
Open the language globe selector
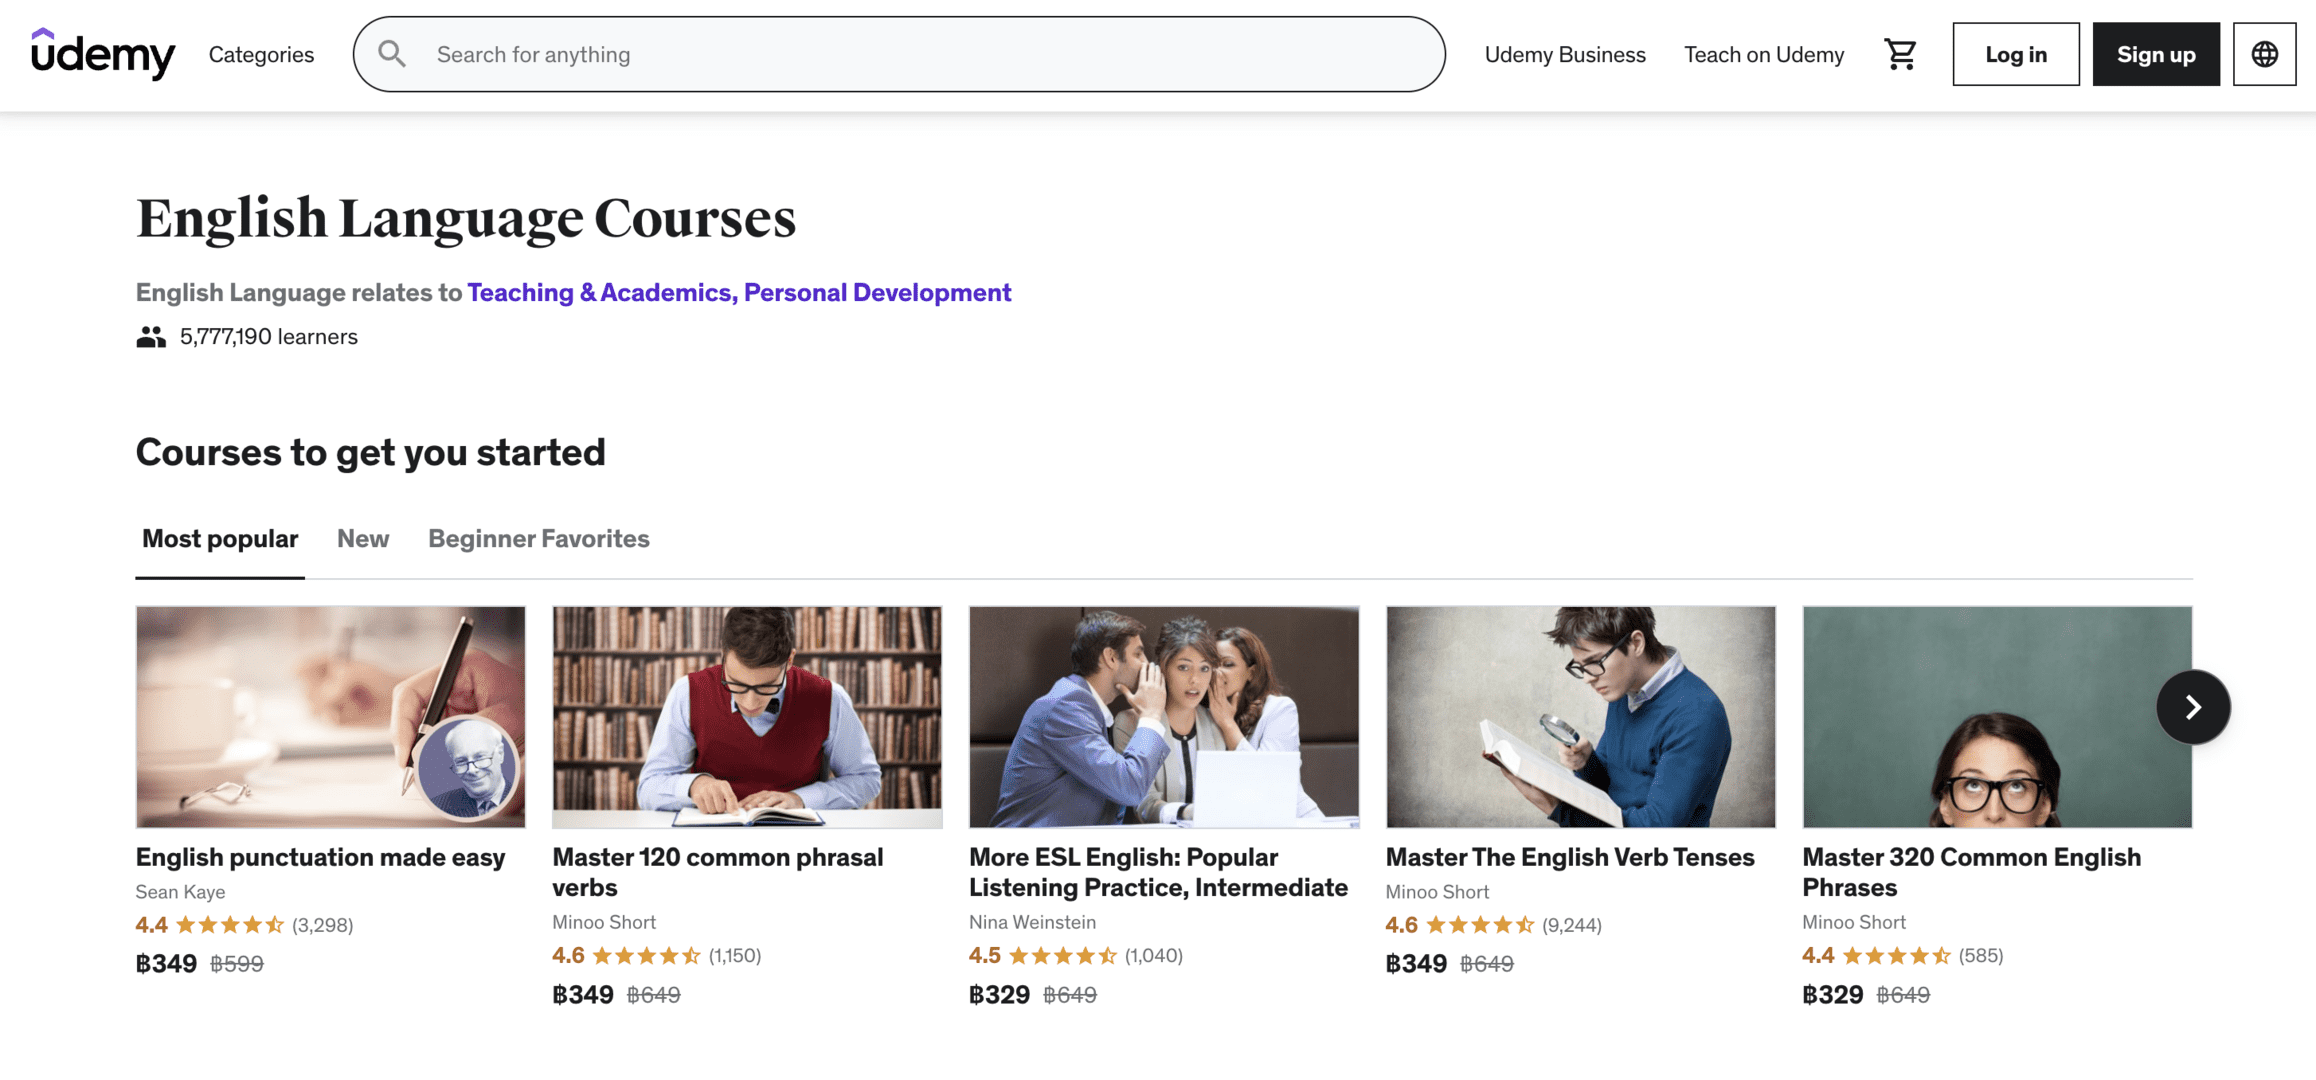coord(2265,54)
